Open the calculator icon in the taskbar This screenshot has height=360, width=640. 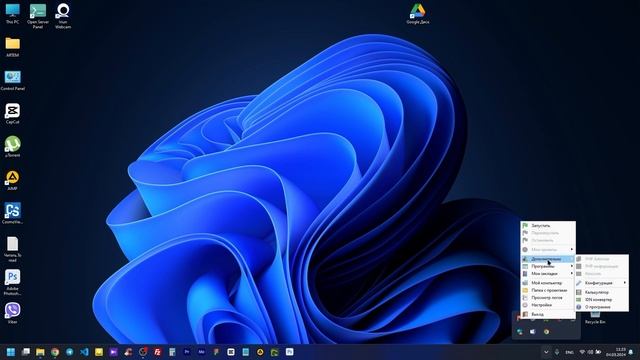pos(172,352)
